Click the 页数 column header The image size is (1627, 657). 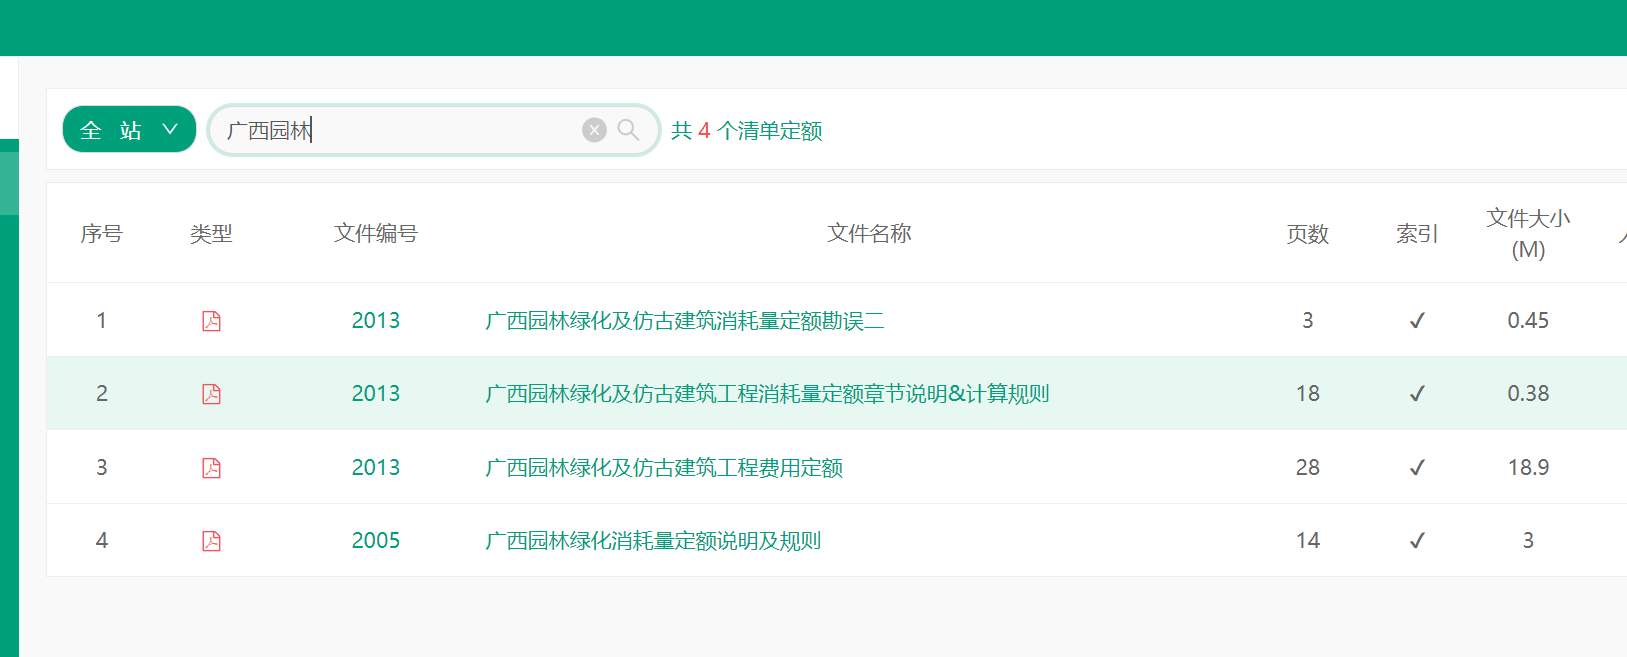[x=1308, y=234]
